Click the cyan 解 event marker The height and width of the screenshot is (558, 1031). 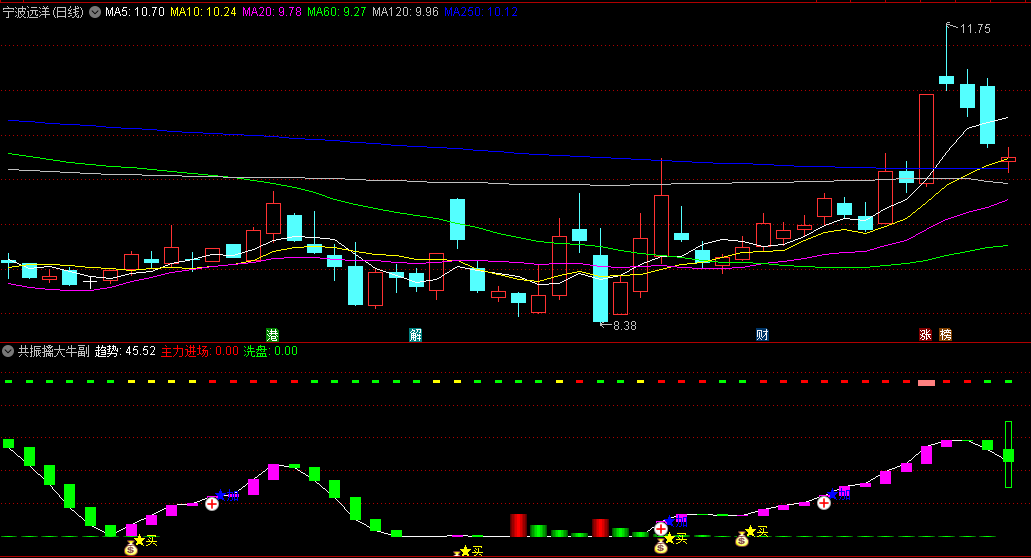tap(416, 335)
